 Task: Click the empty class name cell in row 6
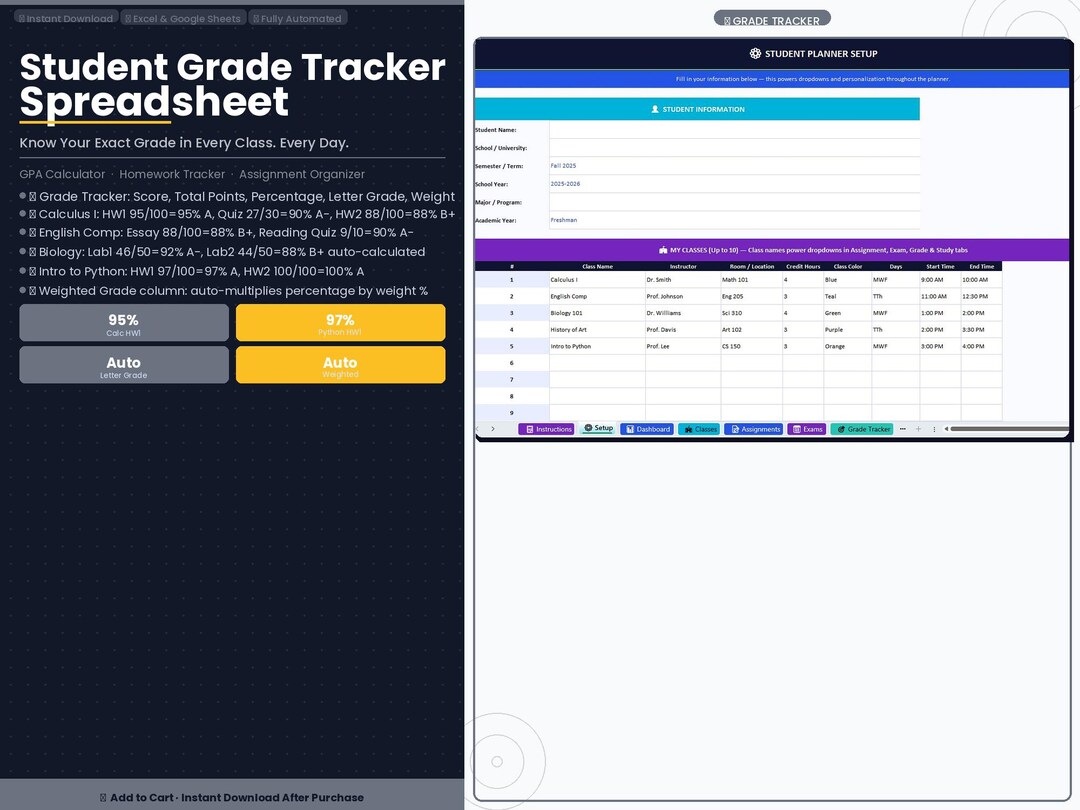(x=597, y=363)
